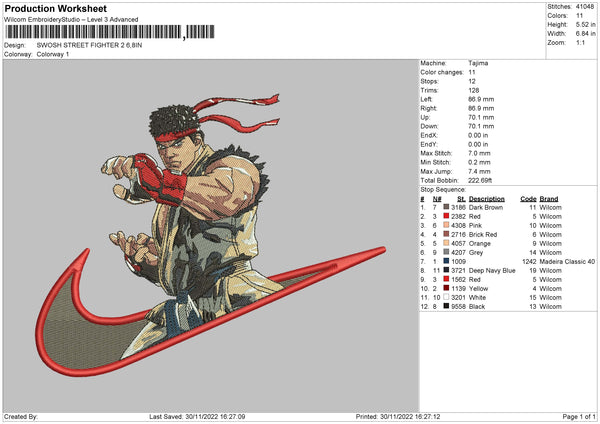Click the Deep Navy Blue color swatch
The width and height of the screenshot is (600, 424).
coord(446,270)
